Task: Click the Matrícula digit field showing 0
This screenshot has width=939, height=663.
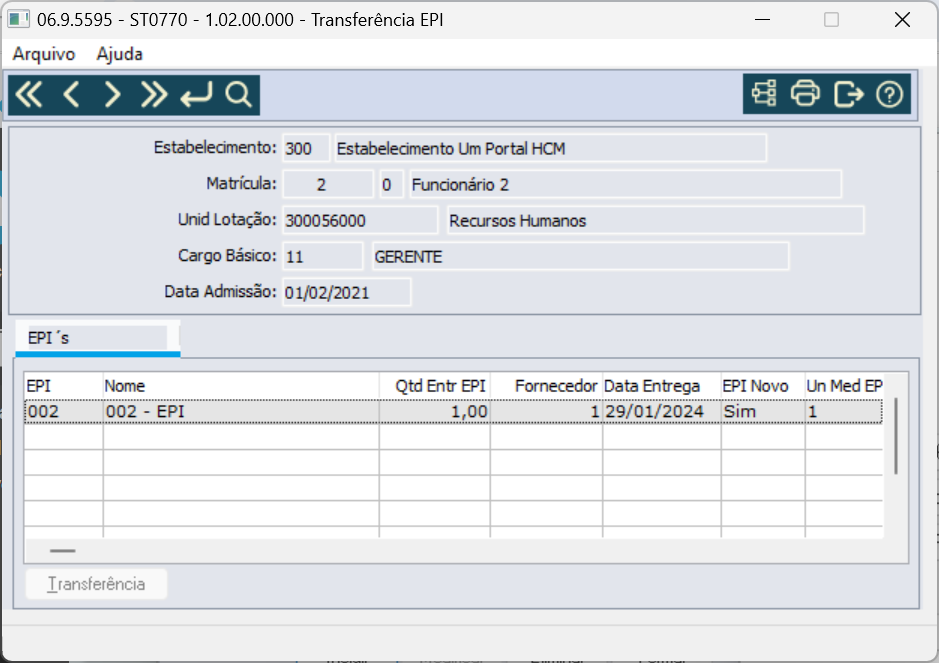Action: click(x=391, y=184)
